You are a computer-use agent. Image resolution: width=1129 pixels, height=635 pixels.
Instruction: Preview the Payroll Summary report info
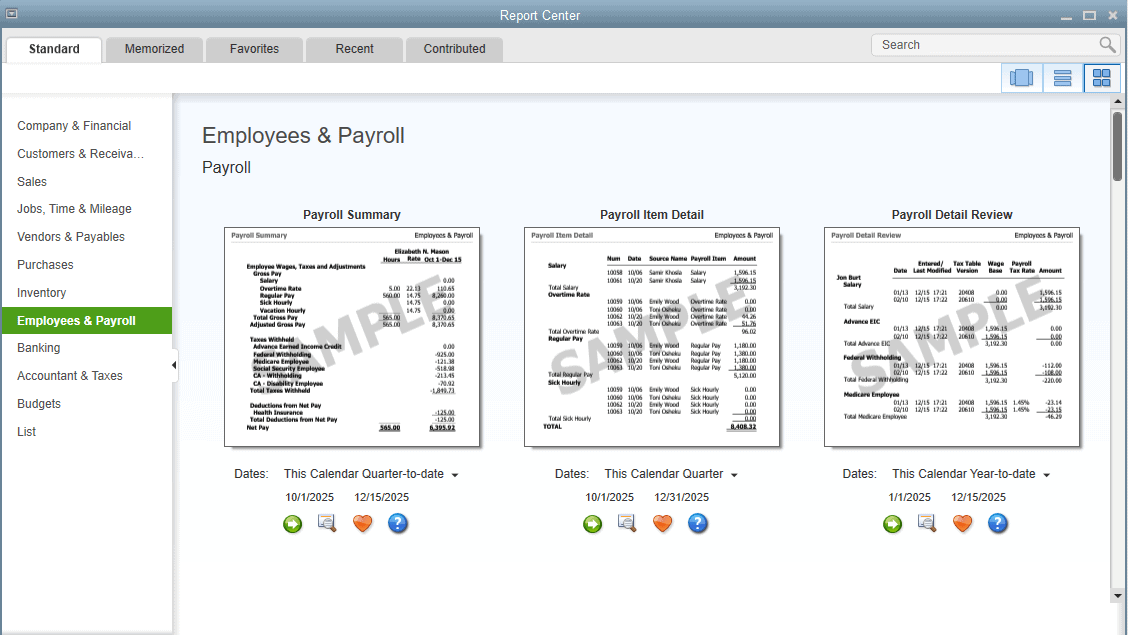click(x=327, y=523)
